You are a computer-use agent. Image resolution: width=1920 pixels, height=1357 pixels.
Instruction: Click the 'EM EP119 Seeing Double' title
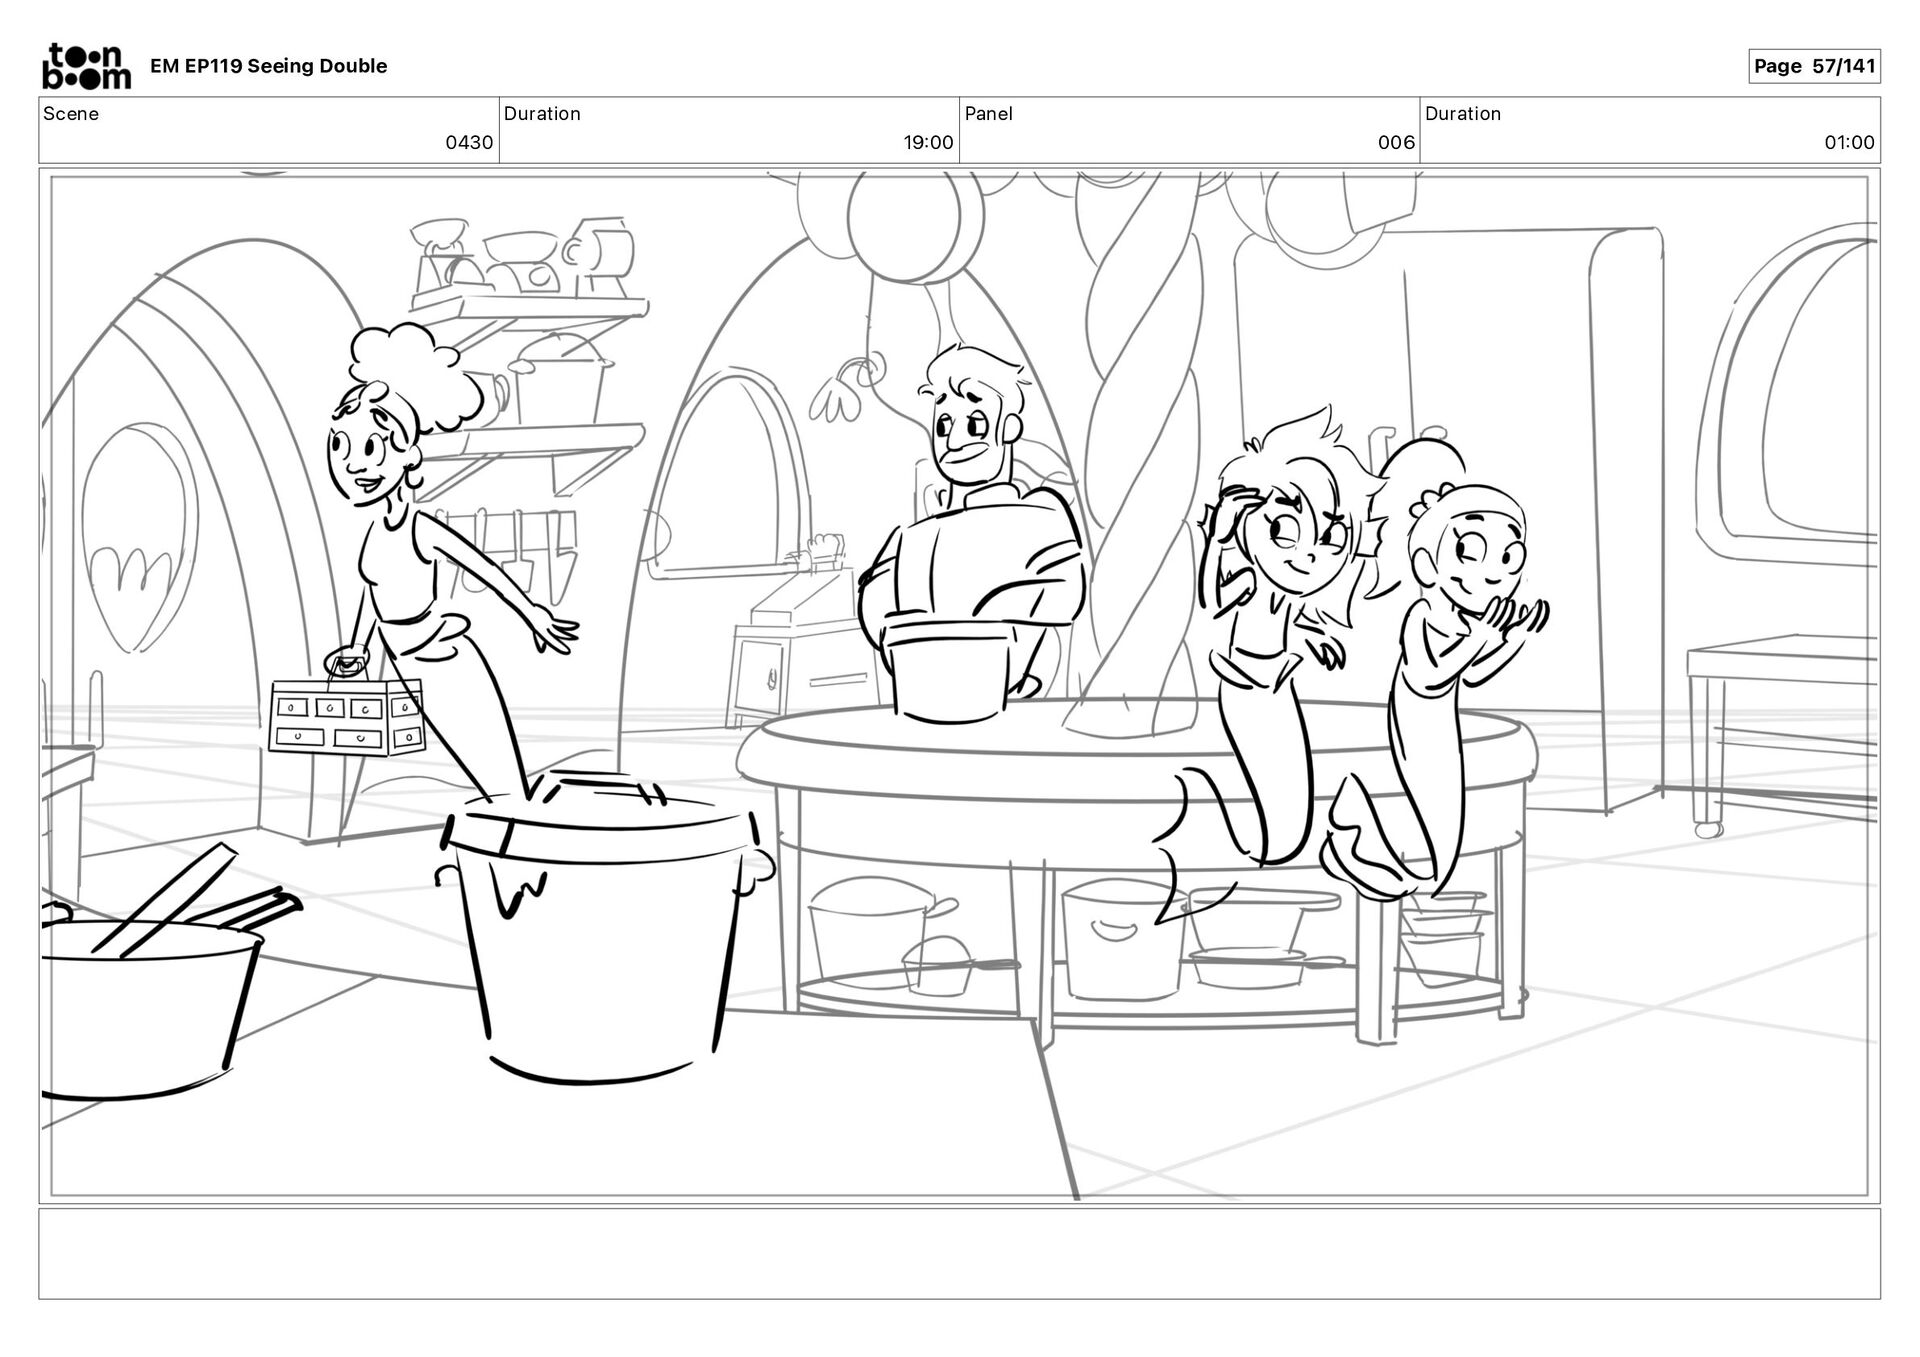click(x=268, y=66)
